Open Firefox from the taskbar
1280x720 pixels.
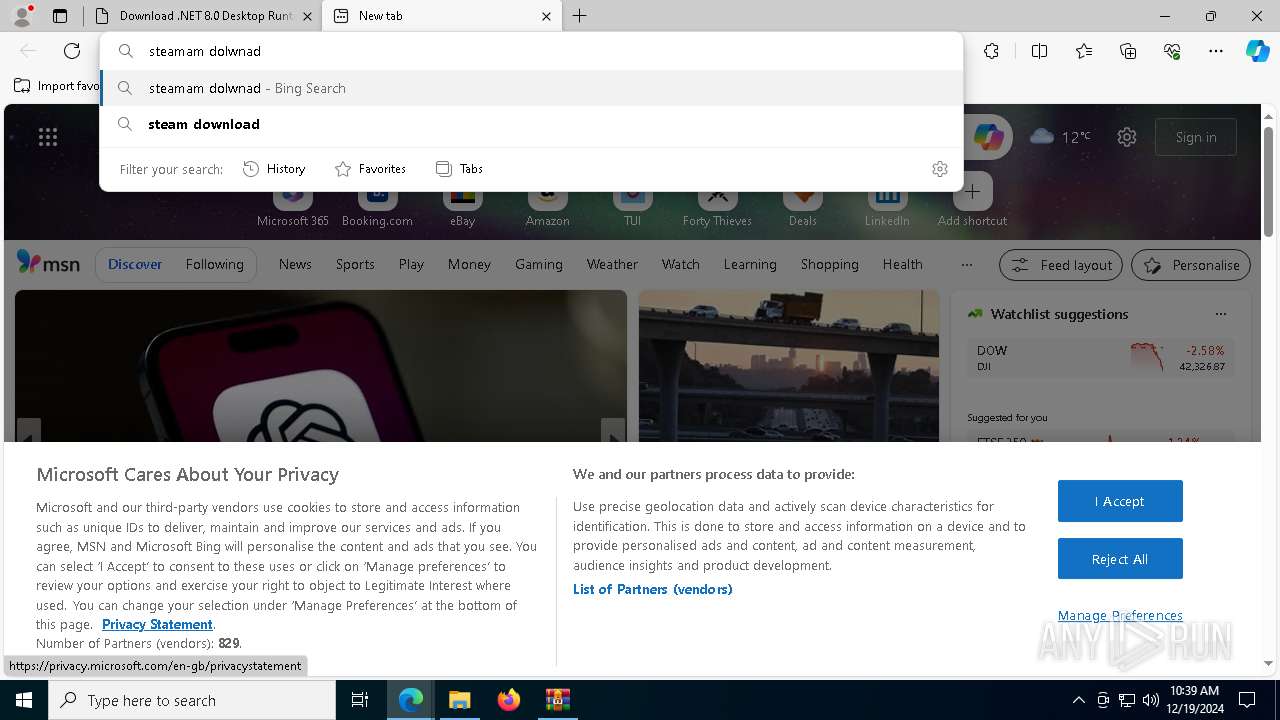pyautogui.click(x=509, y=700)
